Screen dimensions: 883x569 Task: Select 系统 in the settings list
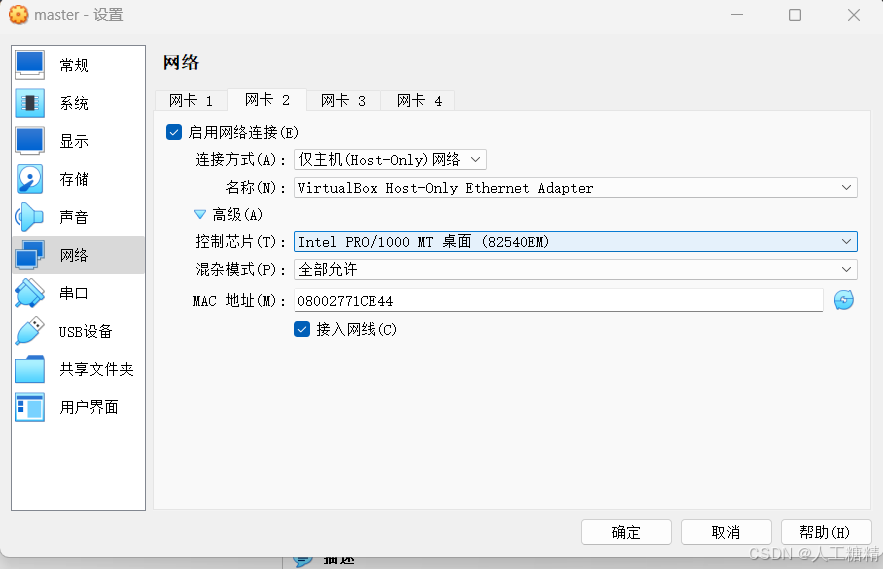pyautogui.click(x=78, y=103)
